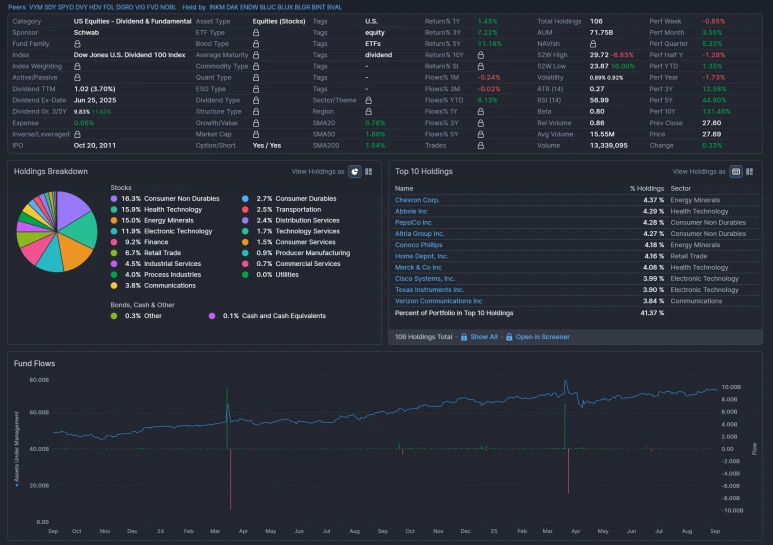773x545 pixels.
Task: Click Consumer Non Durables purple legend swatch
Action: coord(114,199)
